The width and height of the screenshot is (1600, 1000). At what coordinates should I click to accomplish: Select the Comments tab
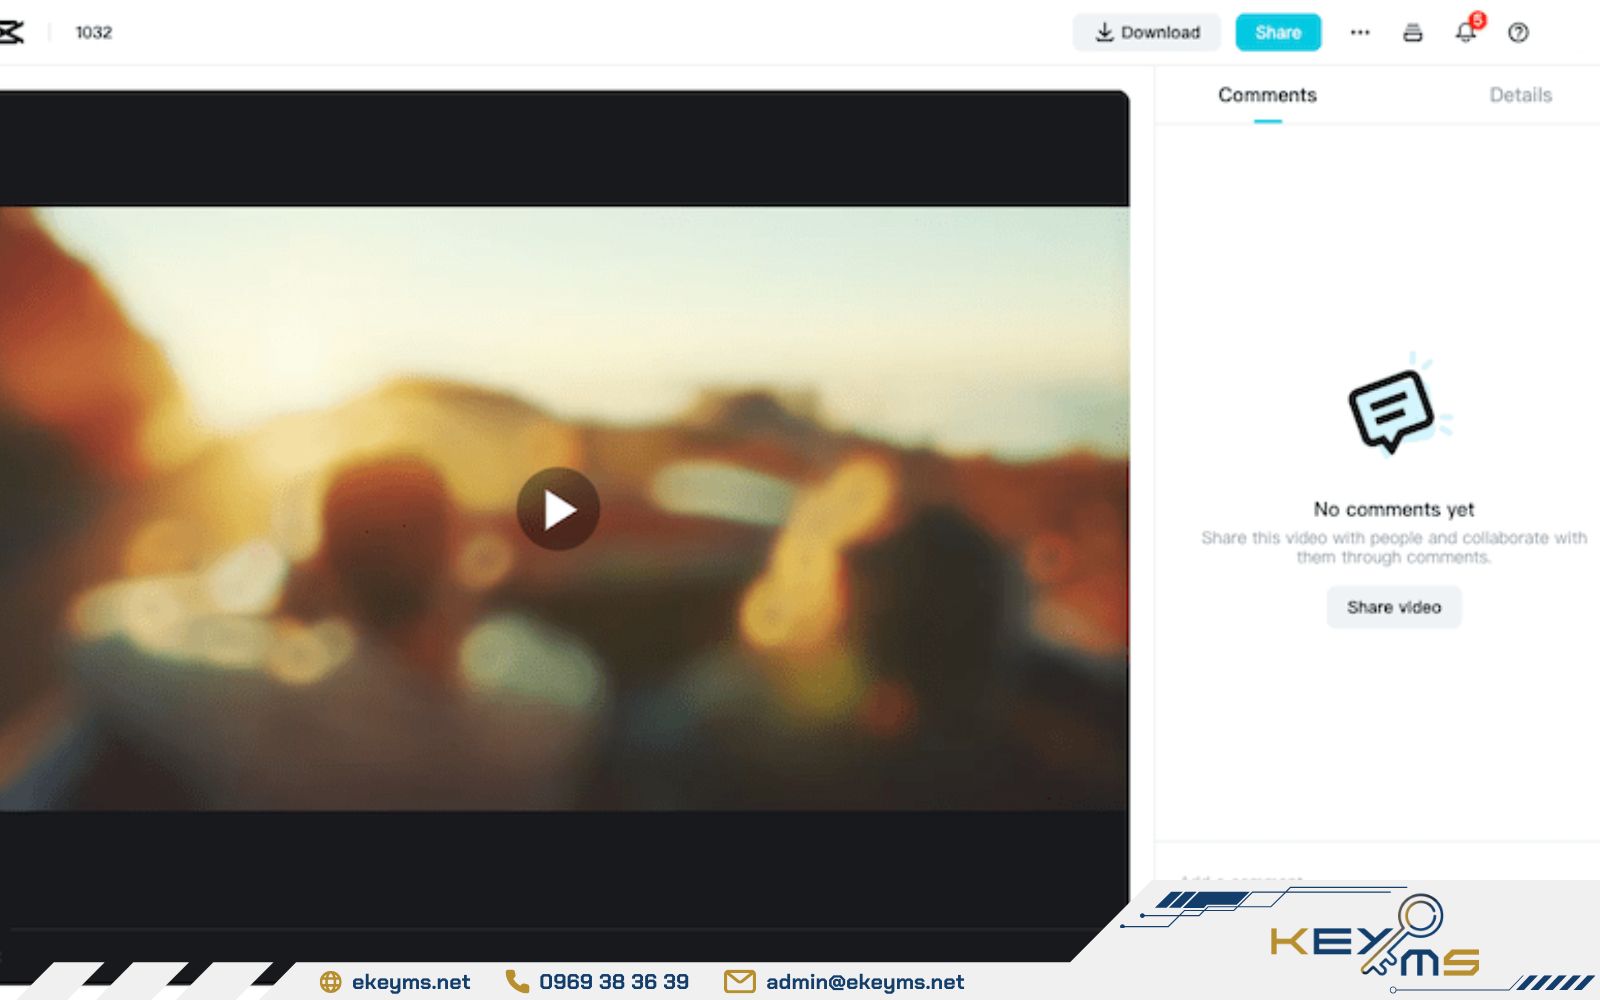(x=1266, y=94)
